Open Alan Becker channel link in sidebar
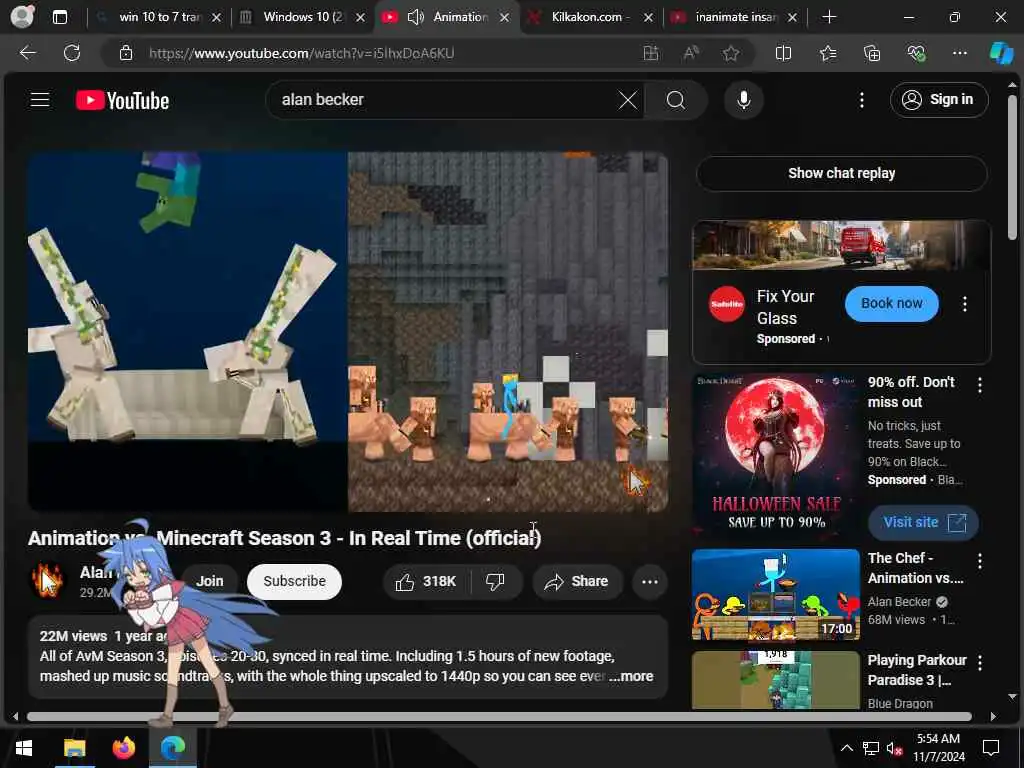This screenshot has height=768, width=1024. (899, 602)
